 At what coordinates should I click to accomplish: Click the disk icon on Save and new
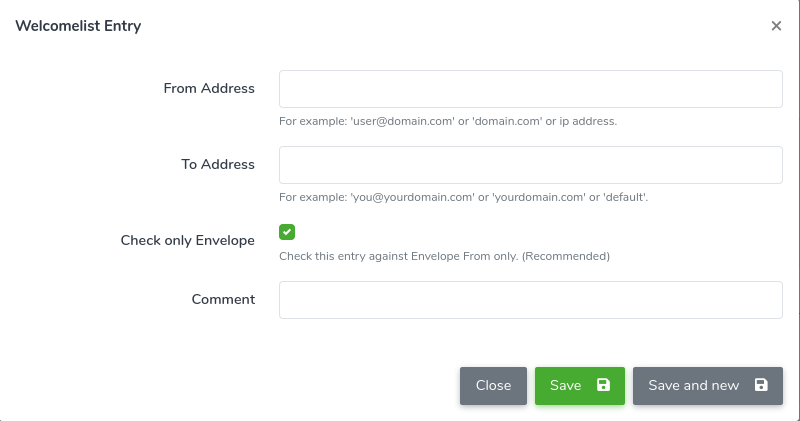point(761,385)
